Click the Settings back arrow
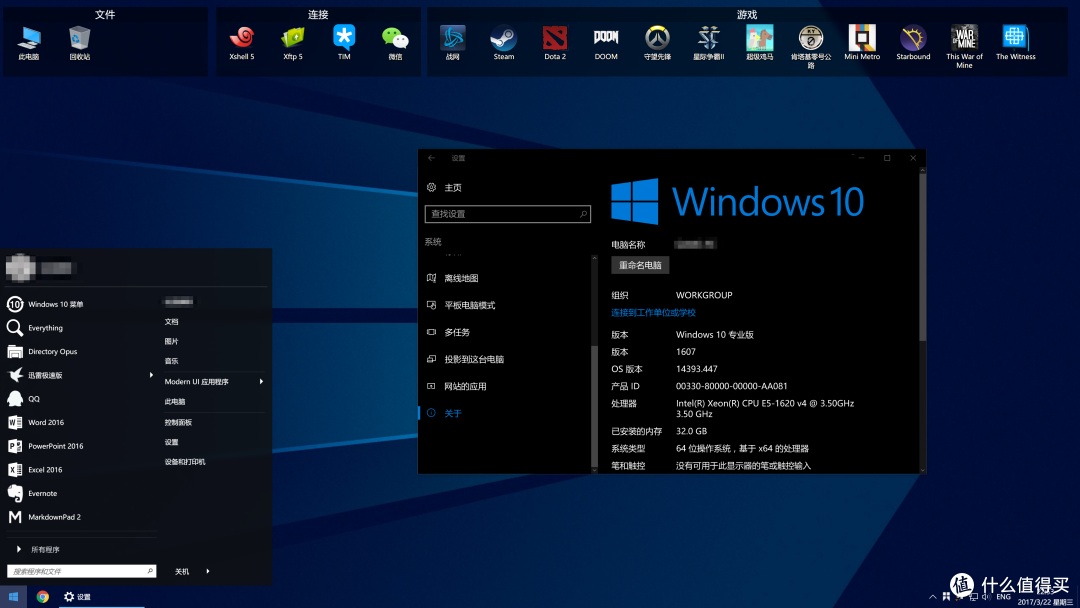Image resolution: width=1080 pixels, height=608 pixels. (x=431, y=158)
